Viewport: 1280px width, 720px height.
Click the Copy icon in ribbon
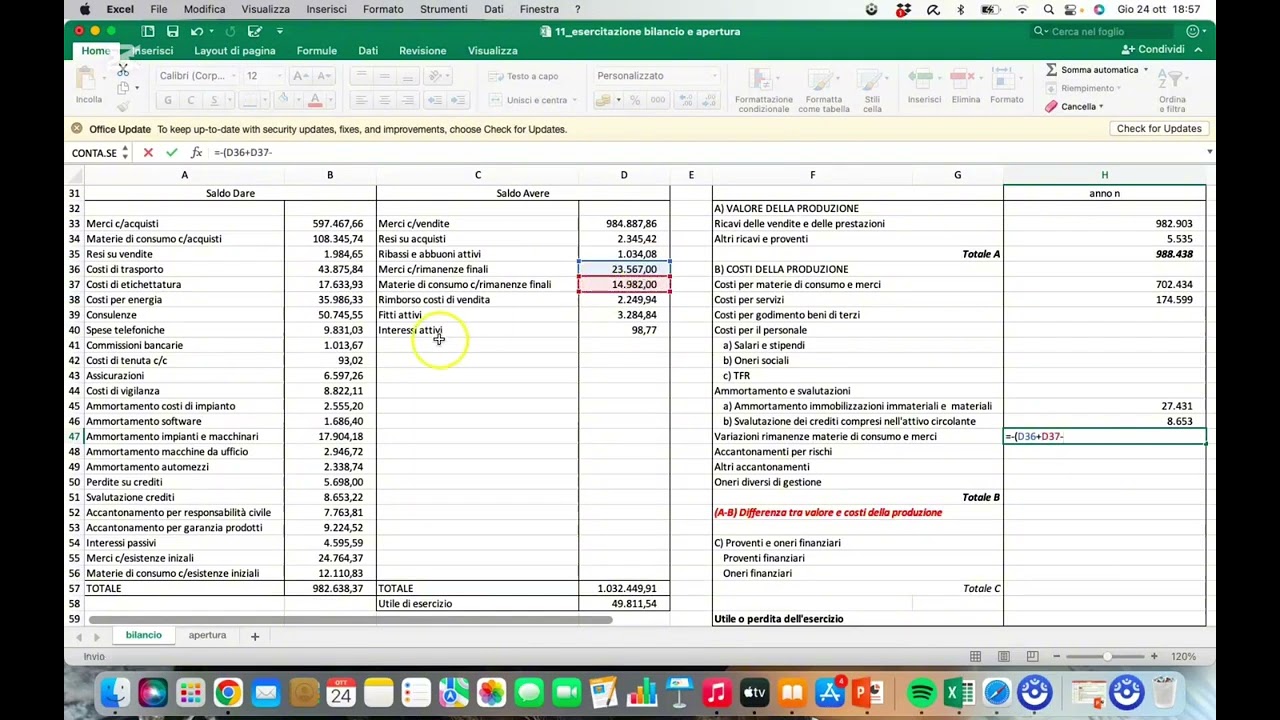[x=123, y=88]
